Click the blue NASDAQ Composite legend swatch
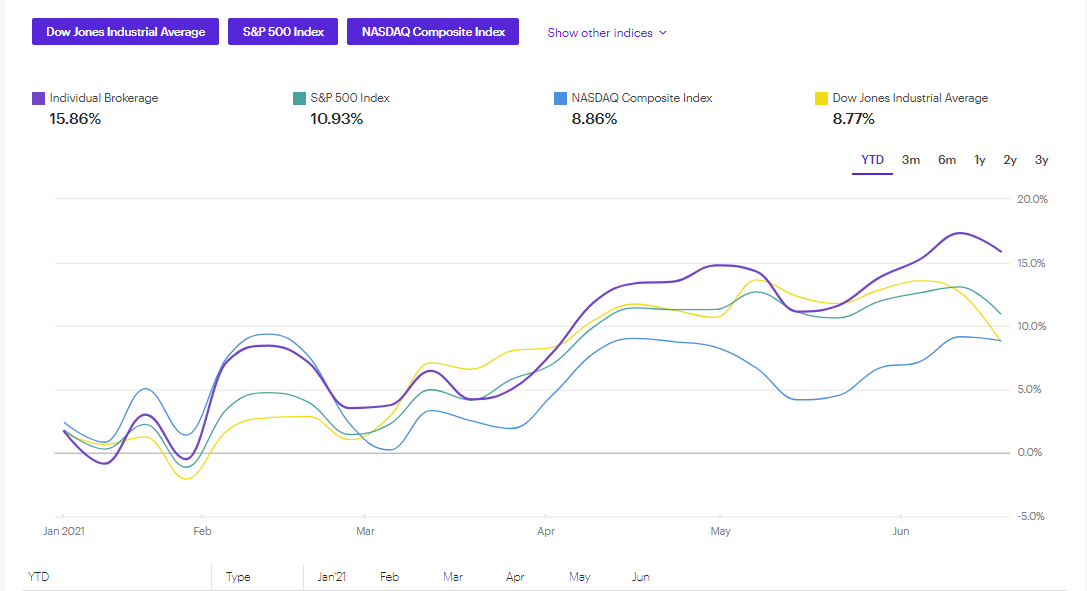 pyautogui.click(x=561, y=98)
